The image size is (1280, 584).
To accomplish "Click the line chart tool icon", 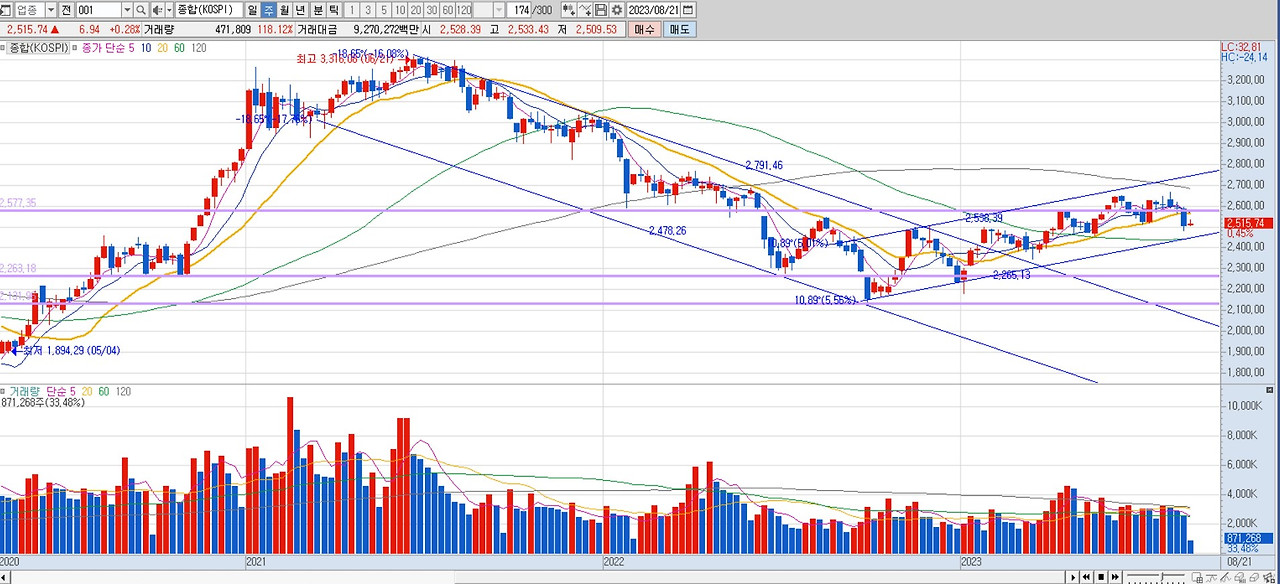I will 585,10.
